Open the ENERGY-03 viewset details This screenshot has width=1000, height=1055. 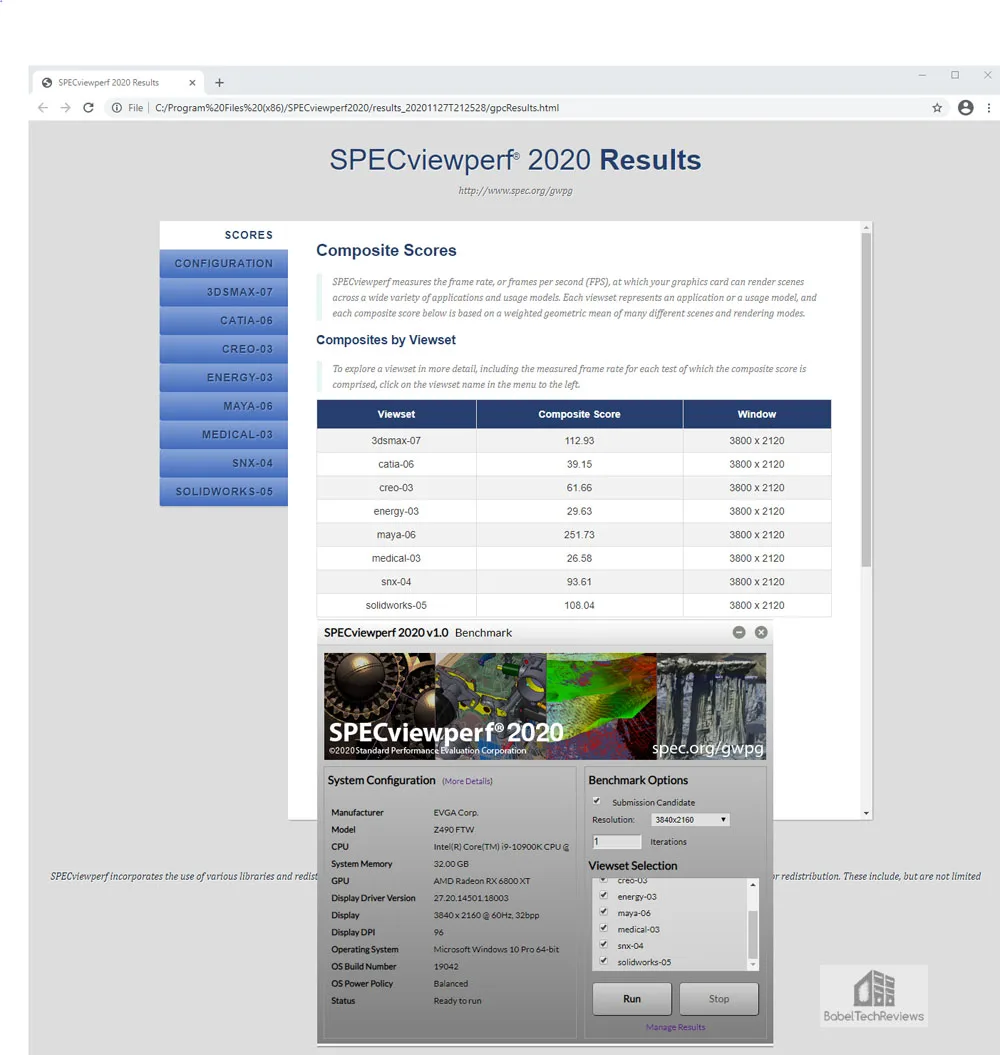pos(223,377)
